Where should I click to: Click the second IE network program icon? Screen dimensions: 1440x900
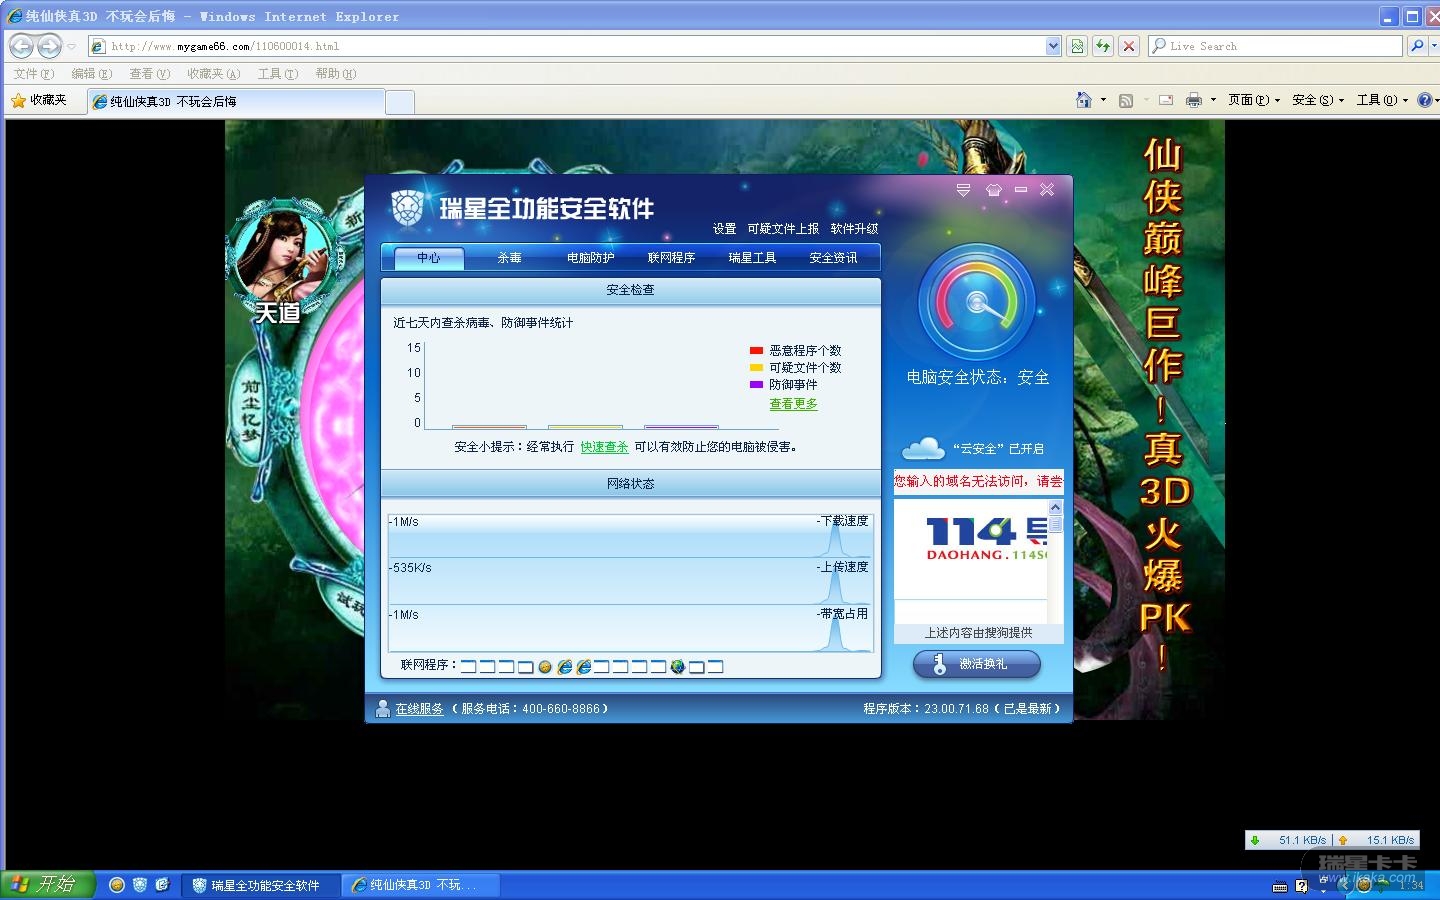584,666
